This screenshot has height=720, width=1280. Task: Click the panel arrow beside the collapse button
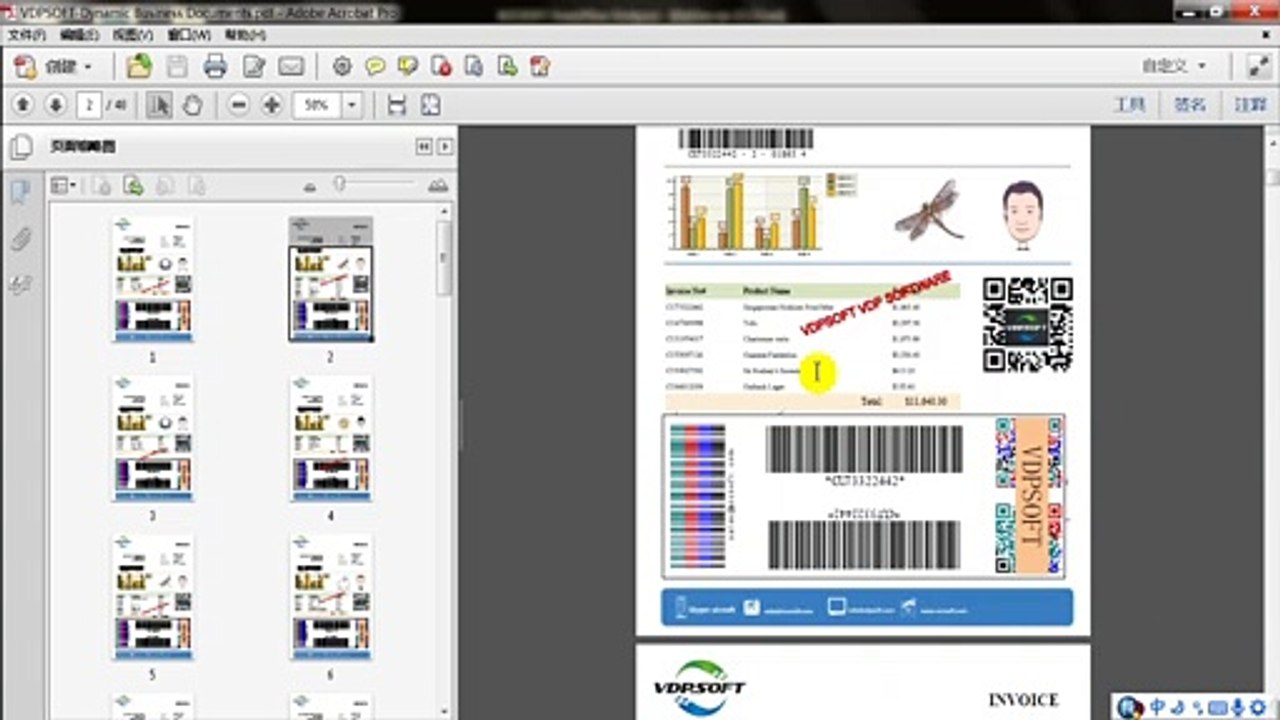click(445, 147)
